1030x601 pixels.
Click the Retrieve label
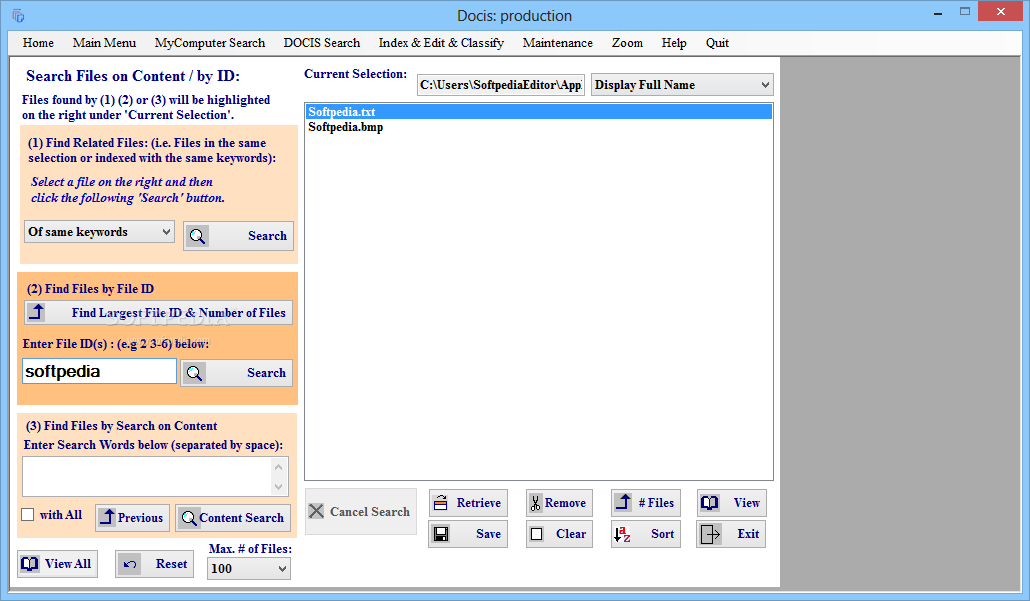click(479, 502)
